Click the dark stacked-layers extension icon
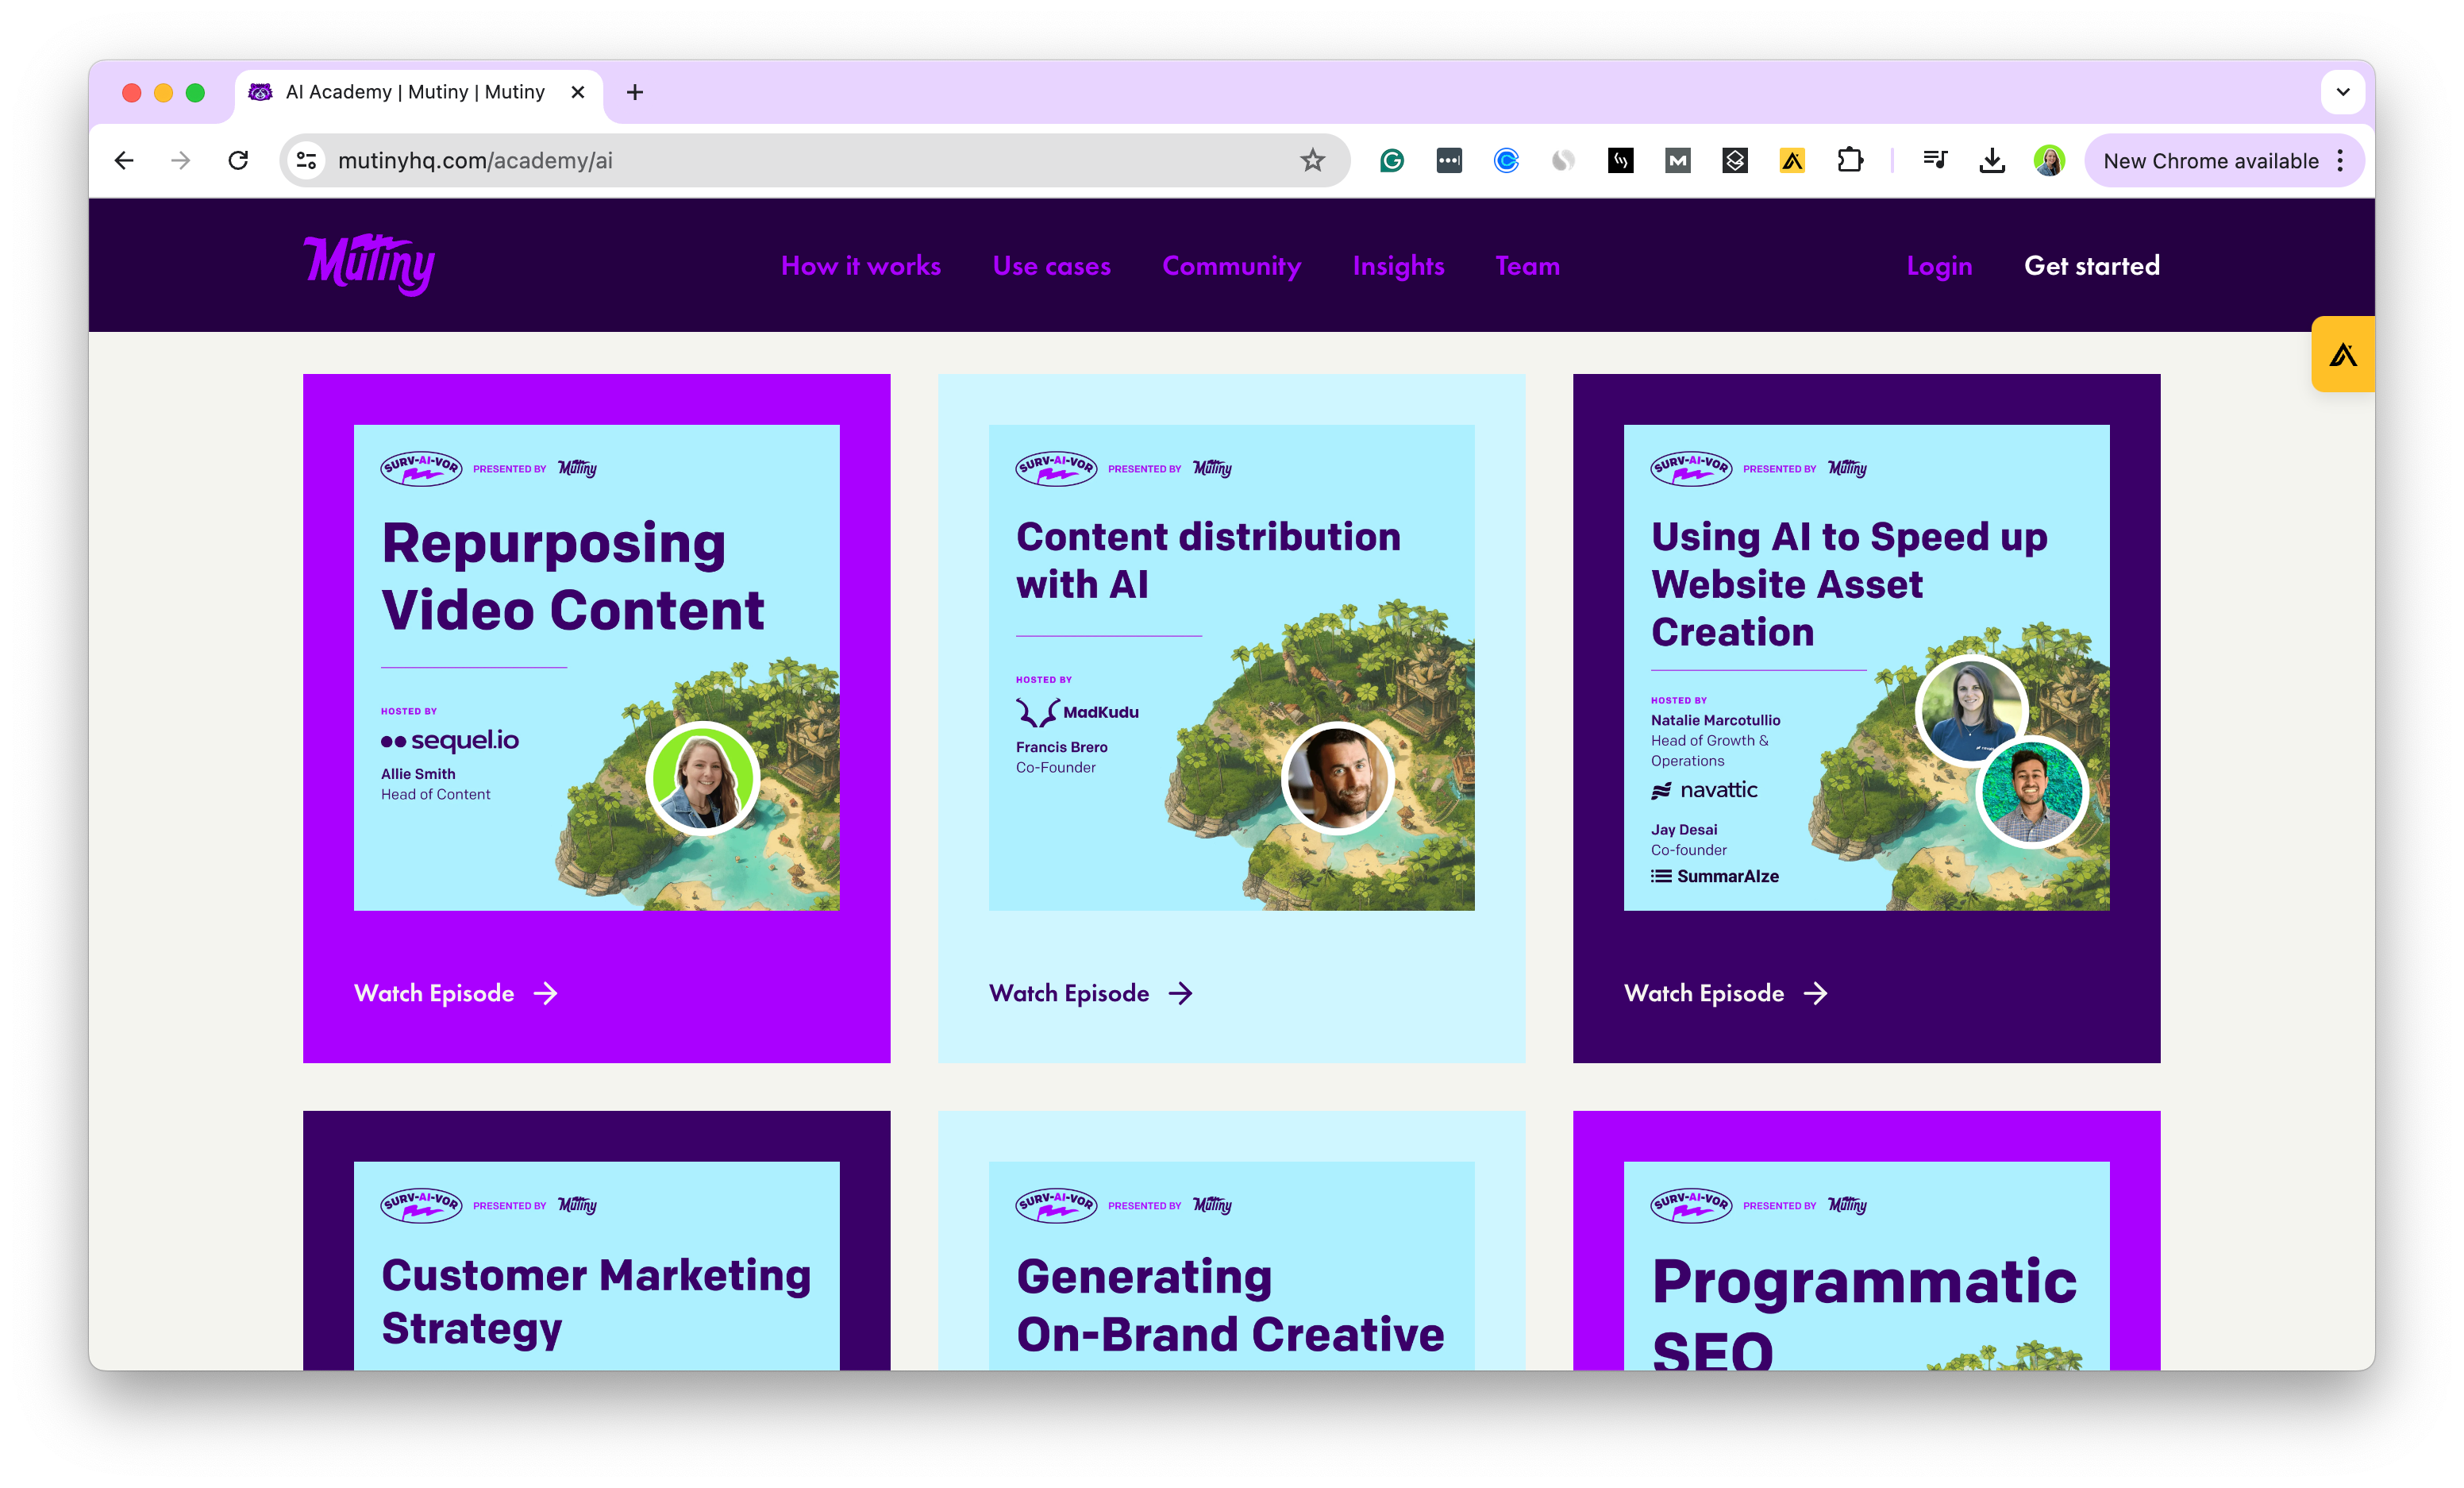Screen dimensions: 2464x1488 1735,160
